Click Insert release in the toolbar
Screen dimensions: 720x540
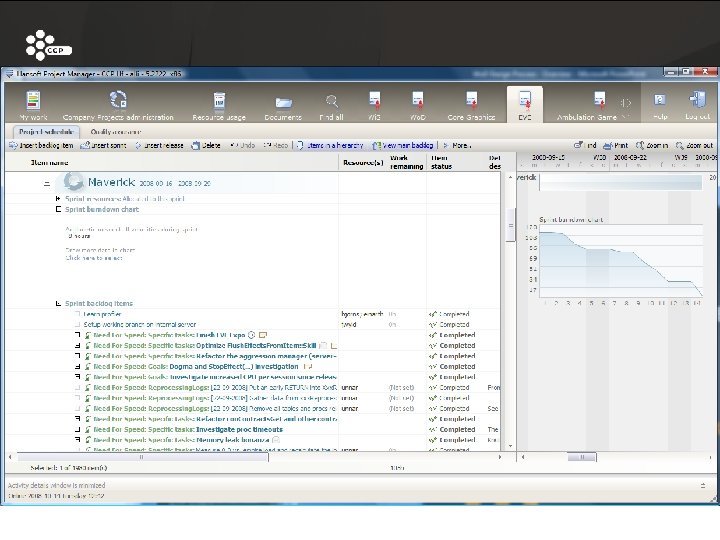pyautogui.click(x=159, y=146)
